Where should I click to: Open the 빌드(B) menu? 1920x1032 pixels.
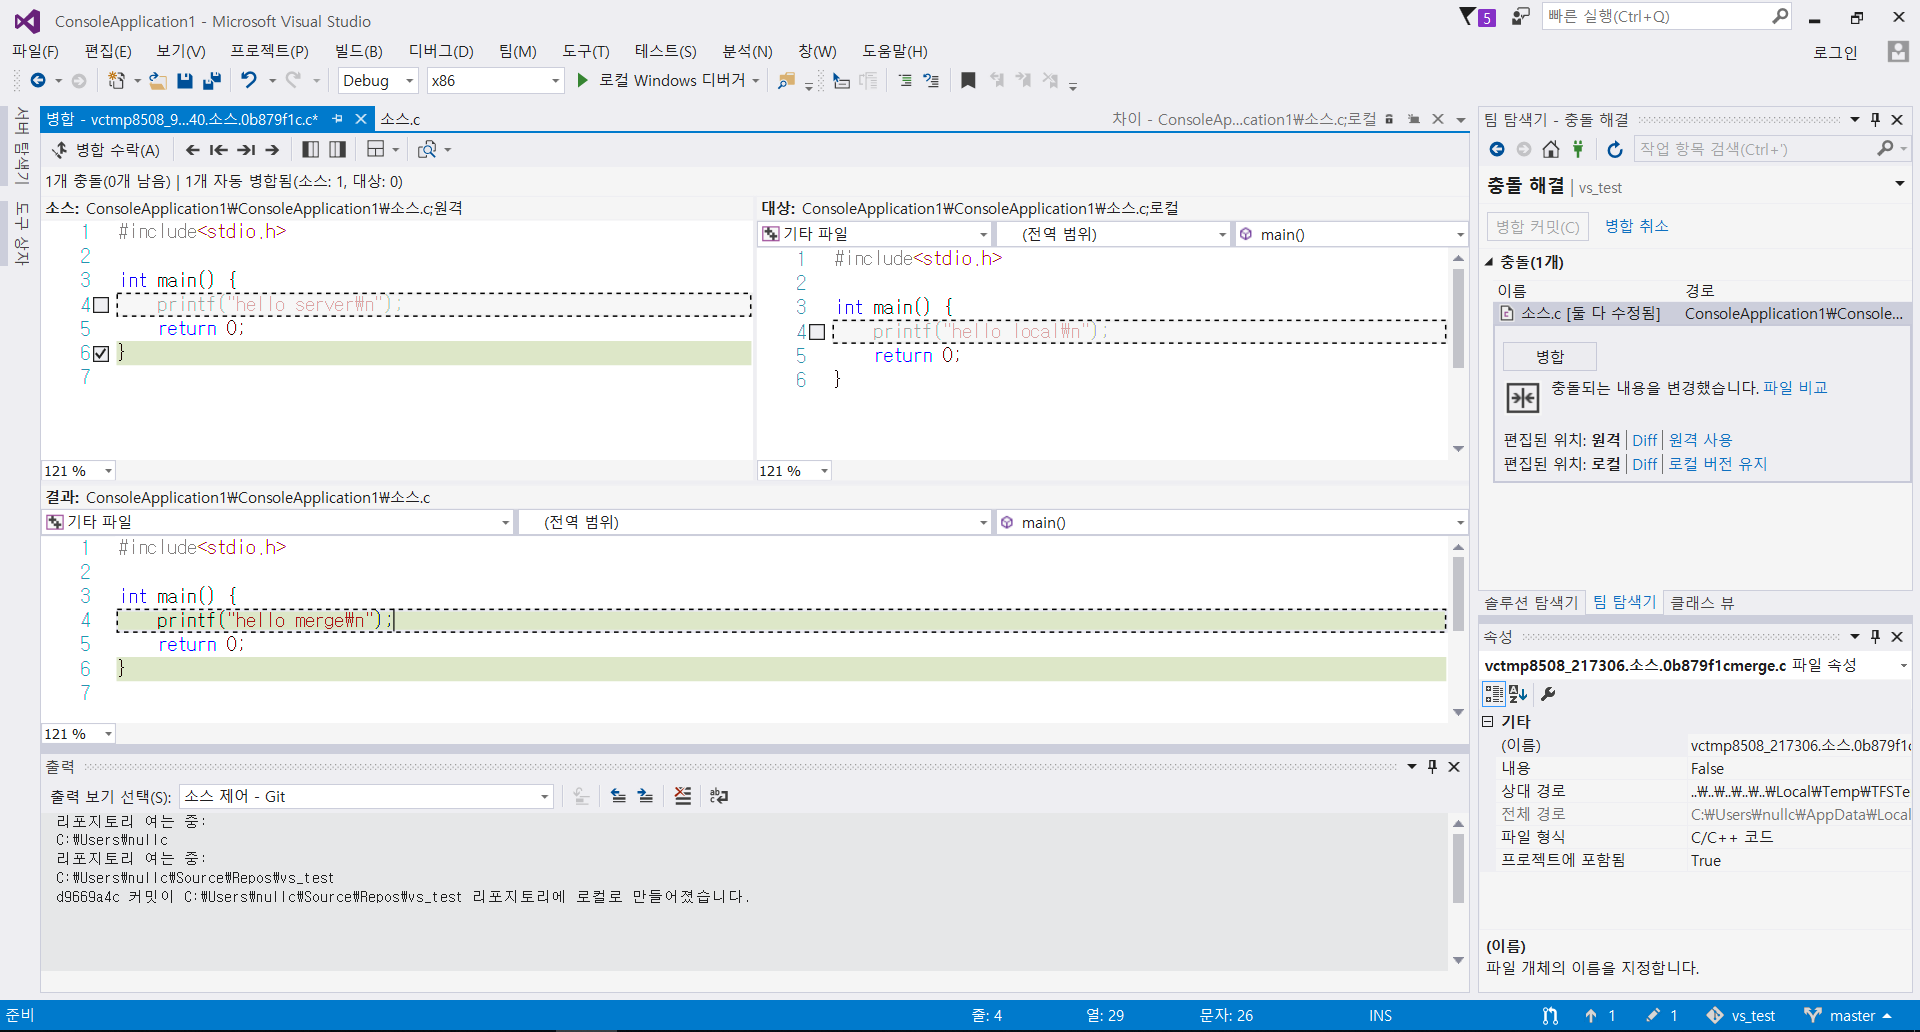tap(358, 51)
